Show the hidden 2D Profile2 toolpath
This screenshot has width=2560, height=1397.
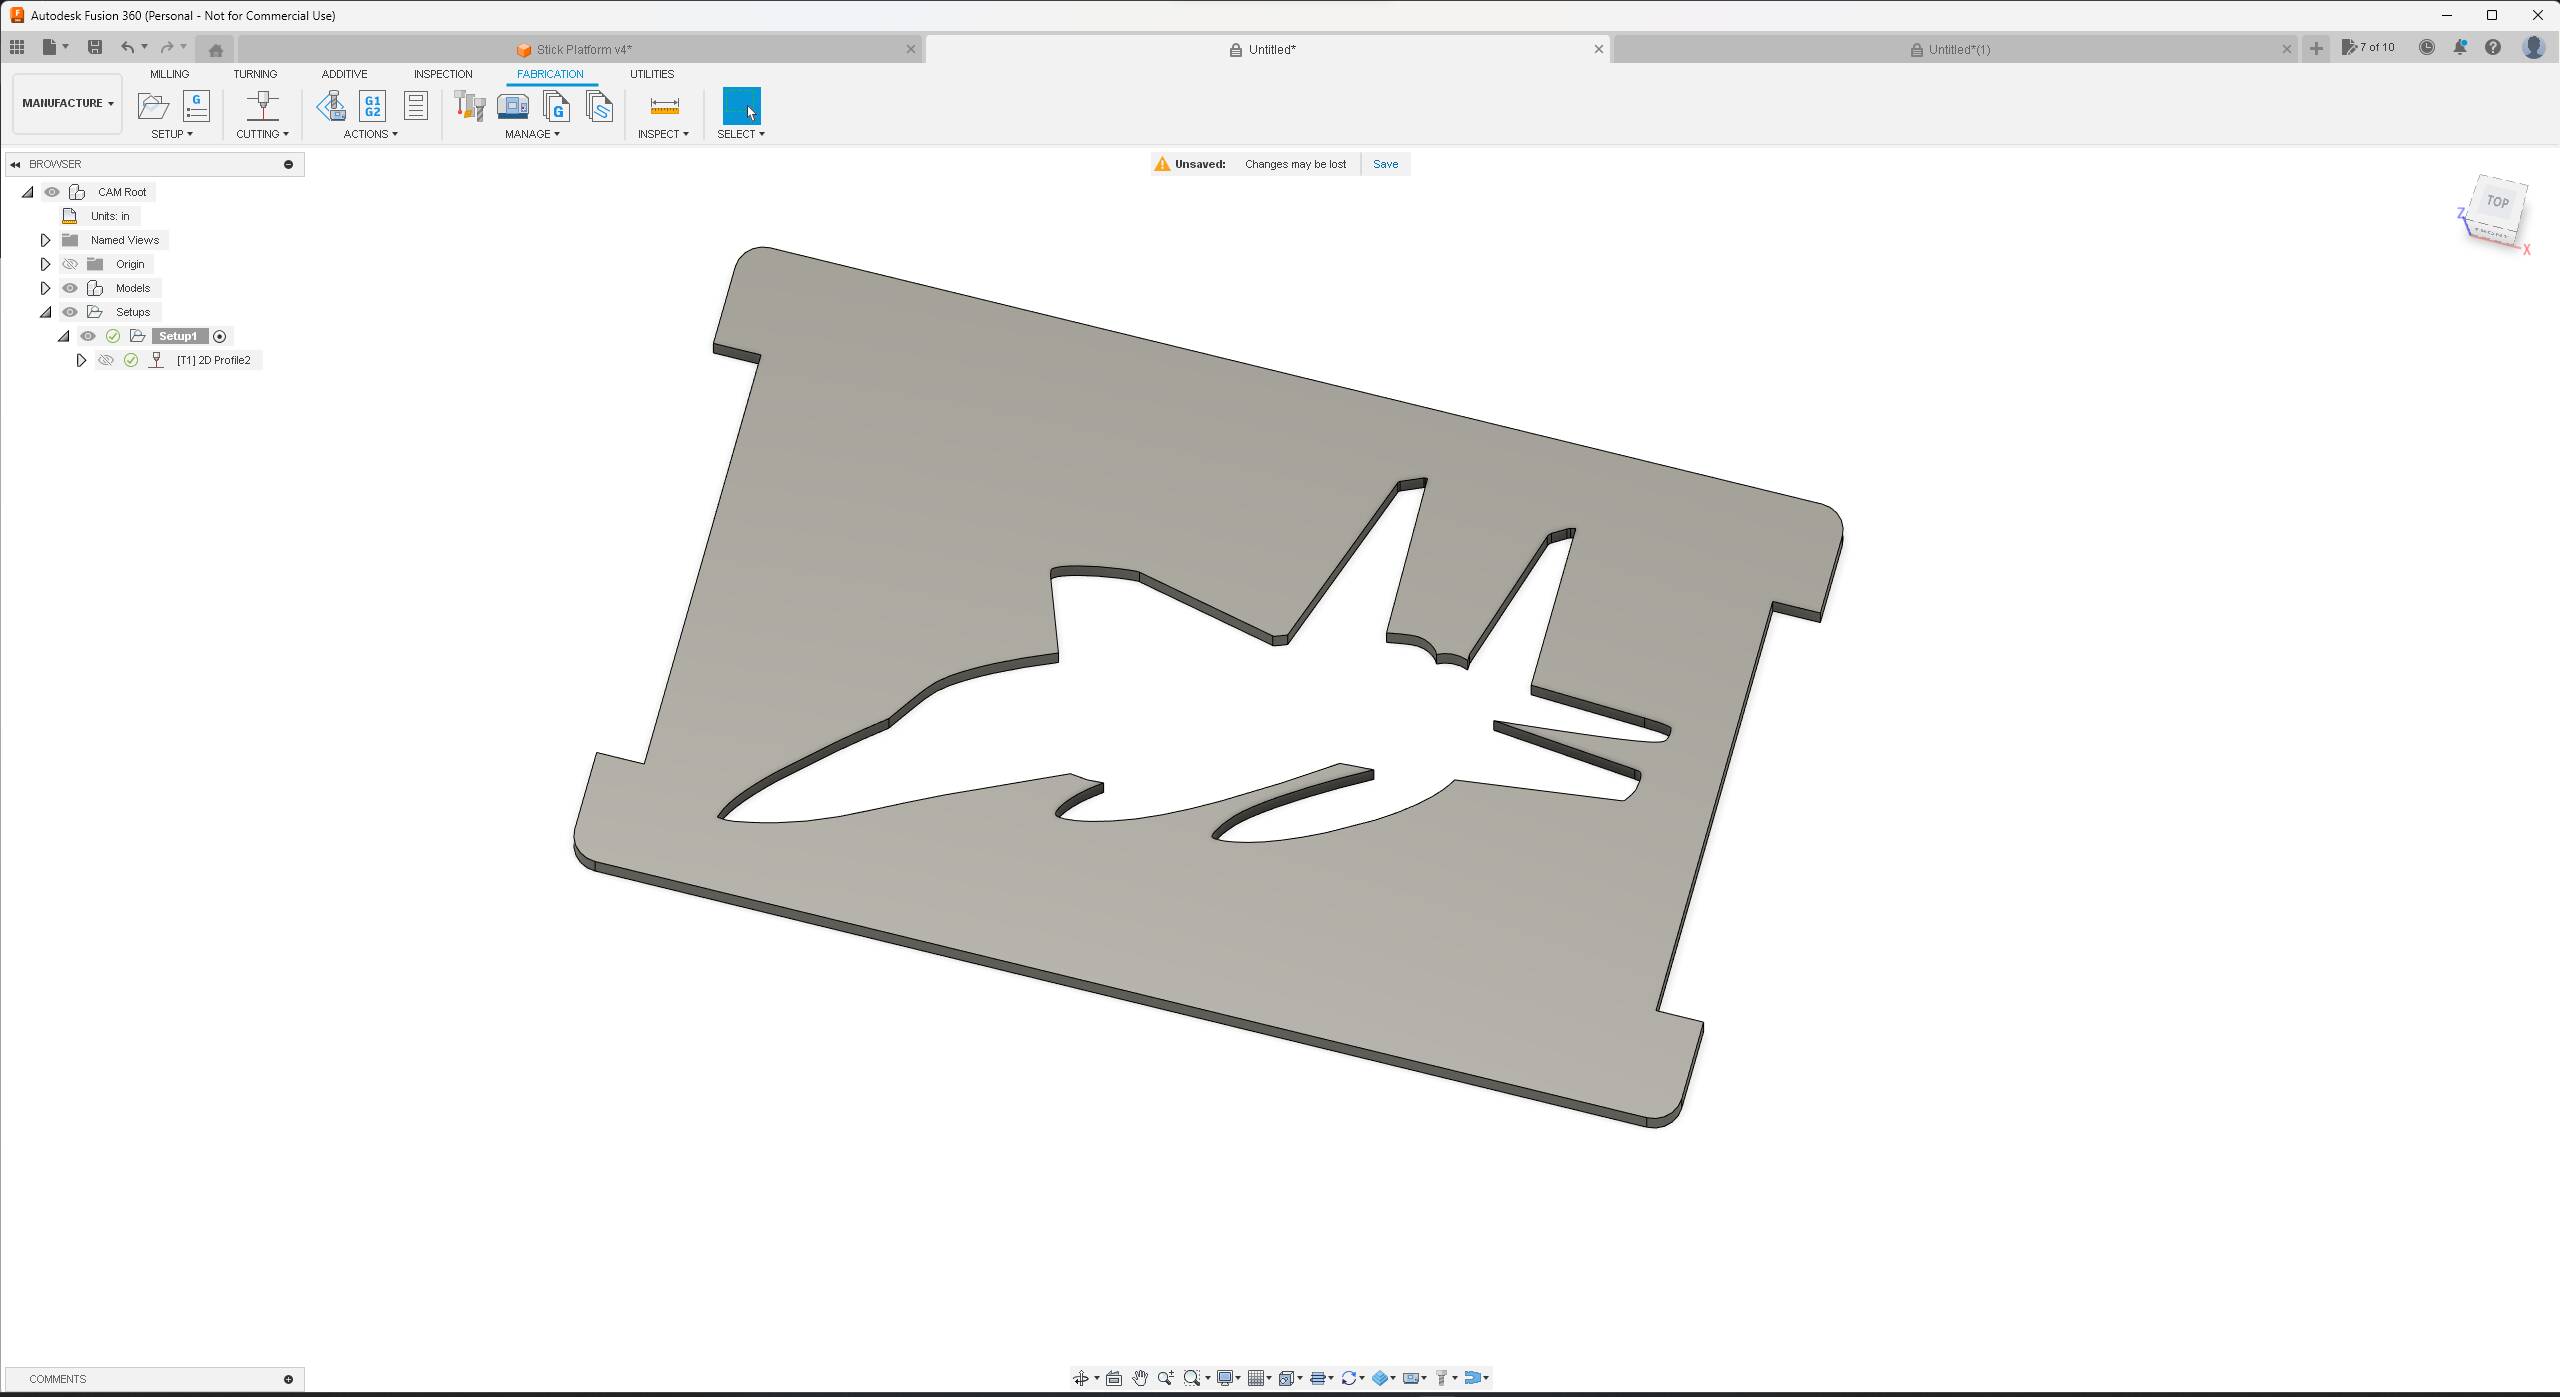tap(106, 360)
